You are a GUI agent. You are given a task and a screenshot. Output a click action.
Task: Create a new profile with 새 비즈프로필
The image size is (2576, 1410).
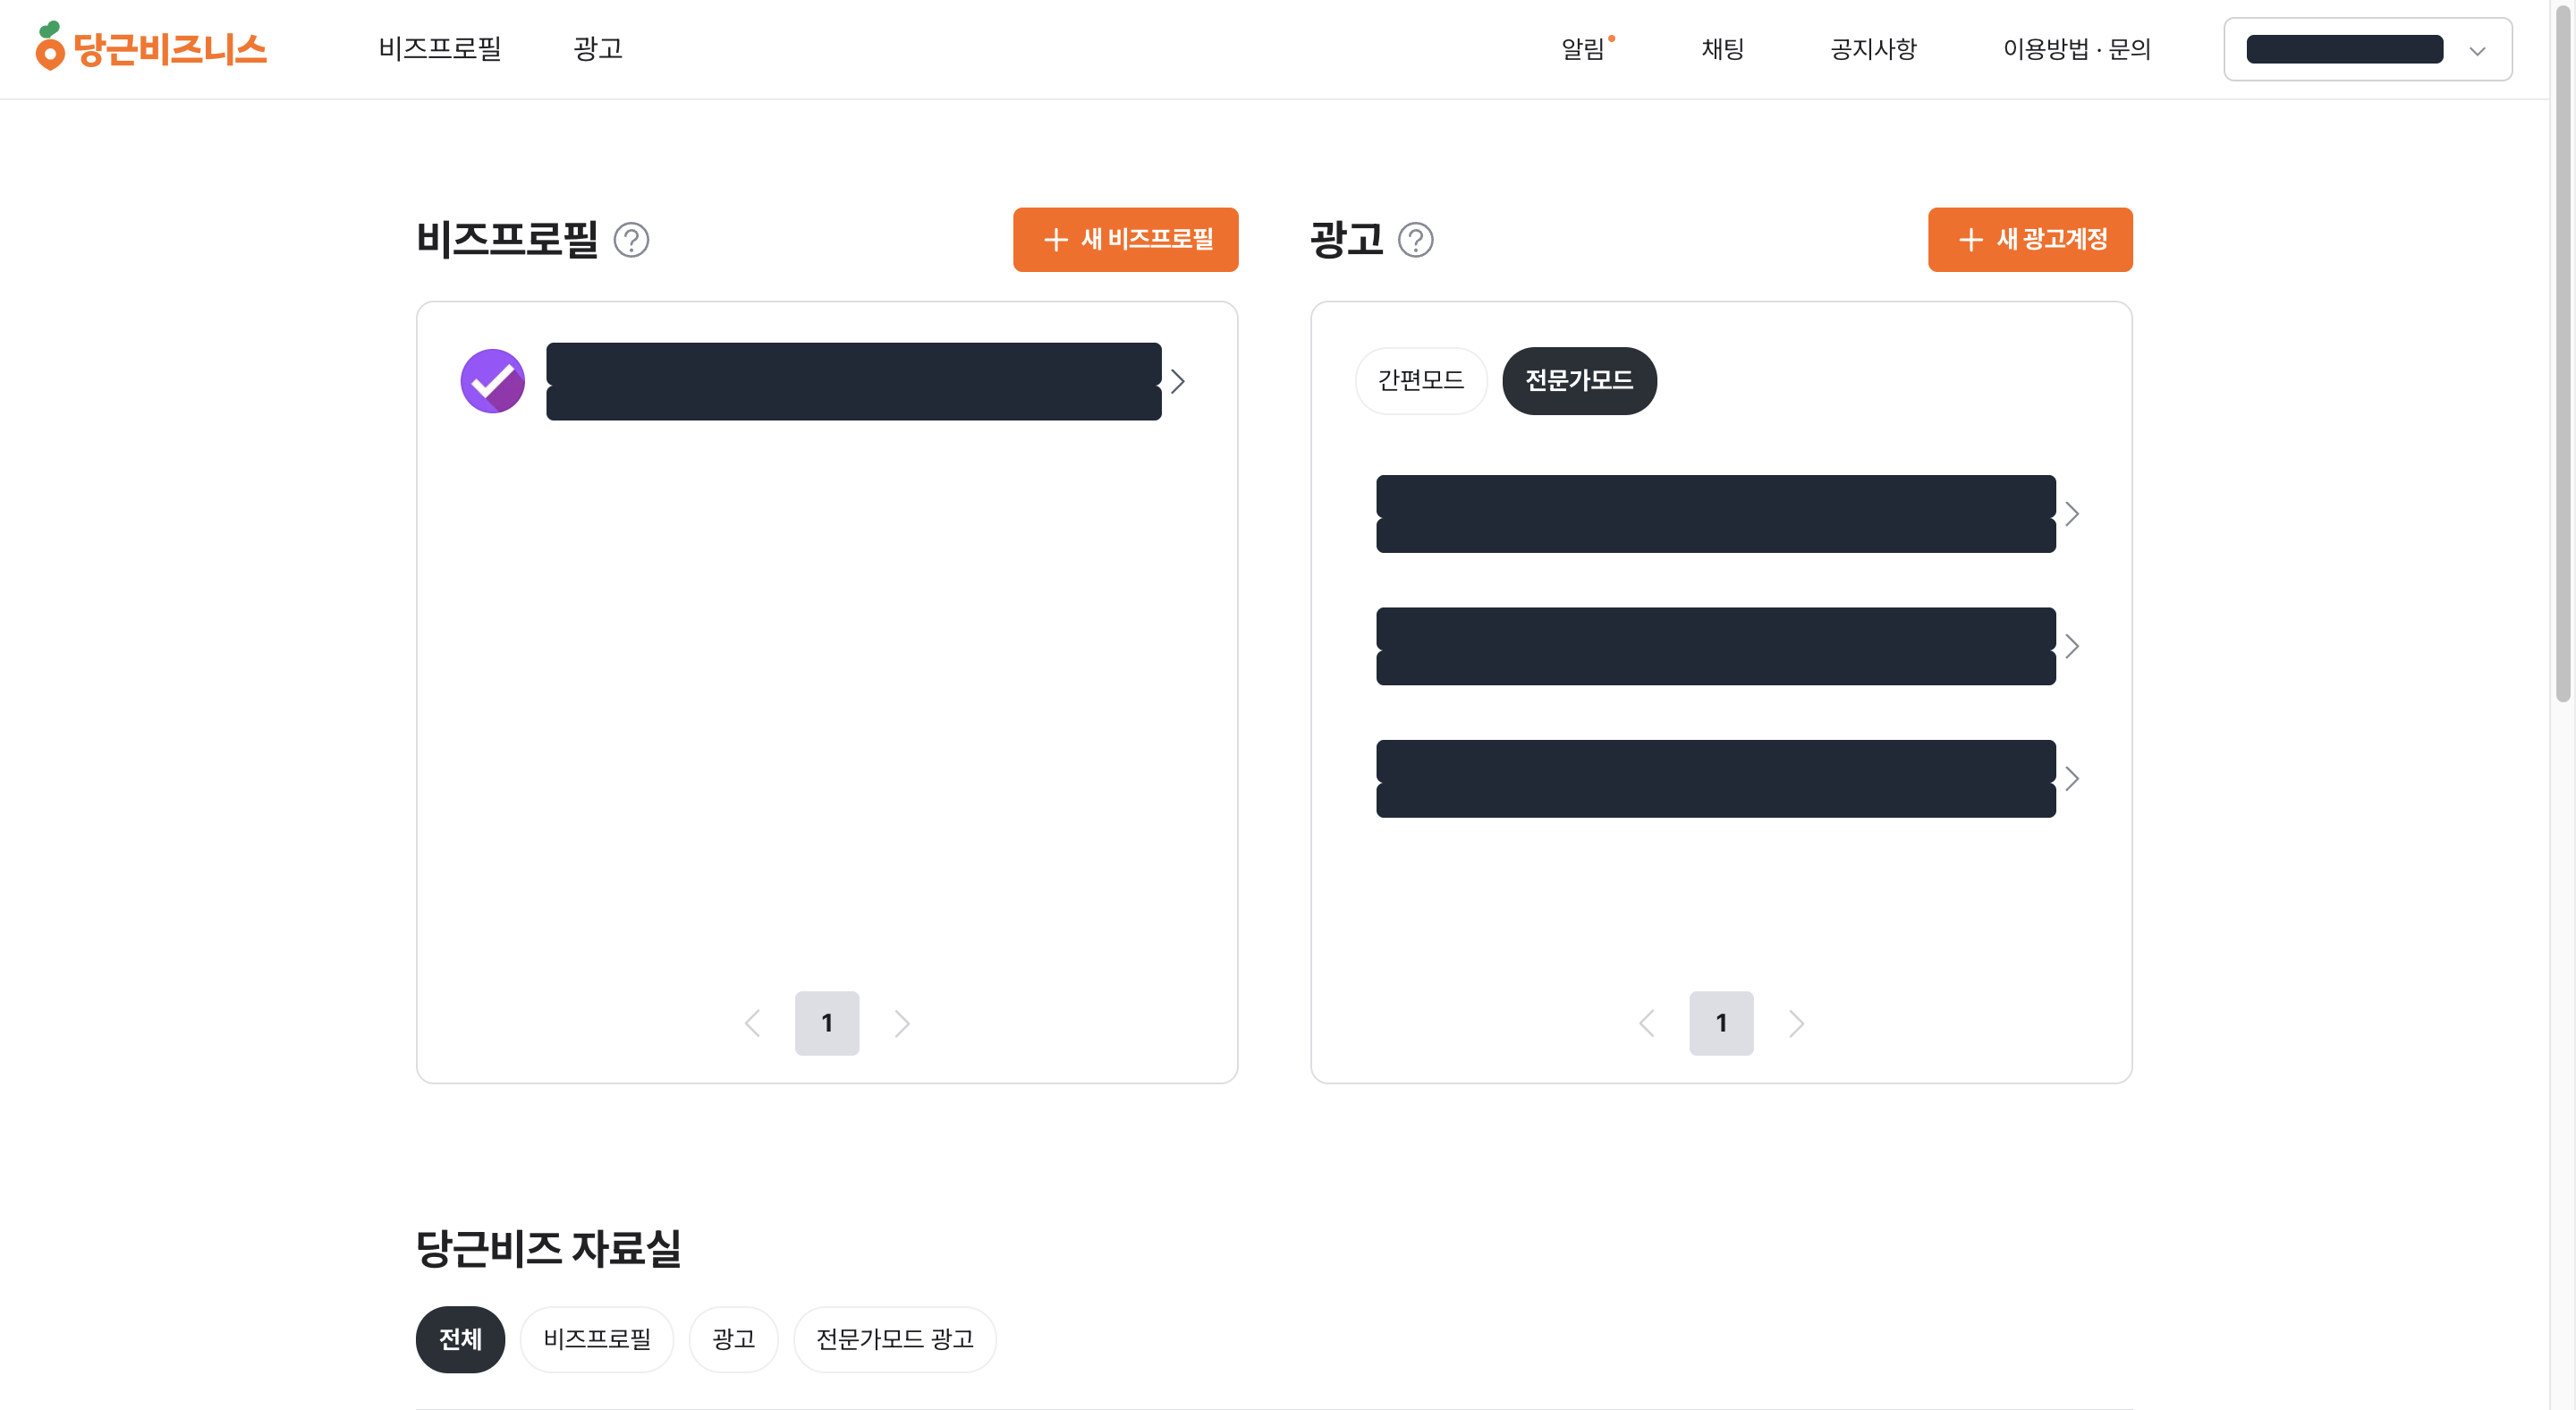click(x=1125, y=240)
